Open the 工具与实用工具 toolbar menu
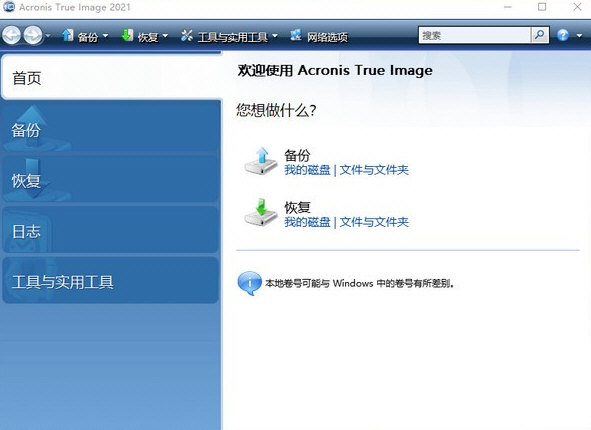Image resolution: width=591 pixels, height=430 pixels. click(x=233, y=37)
